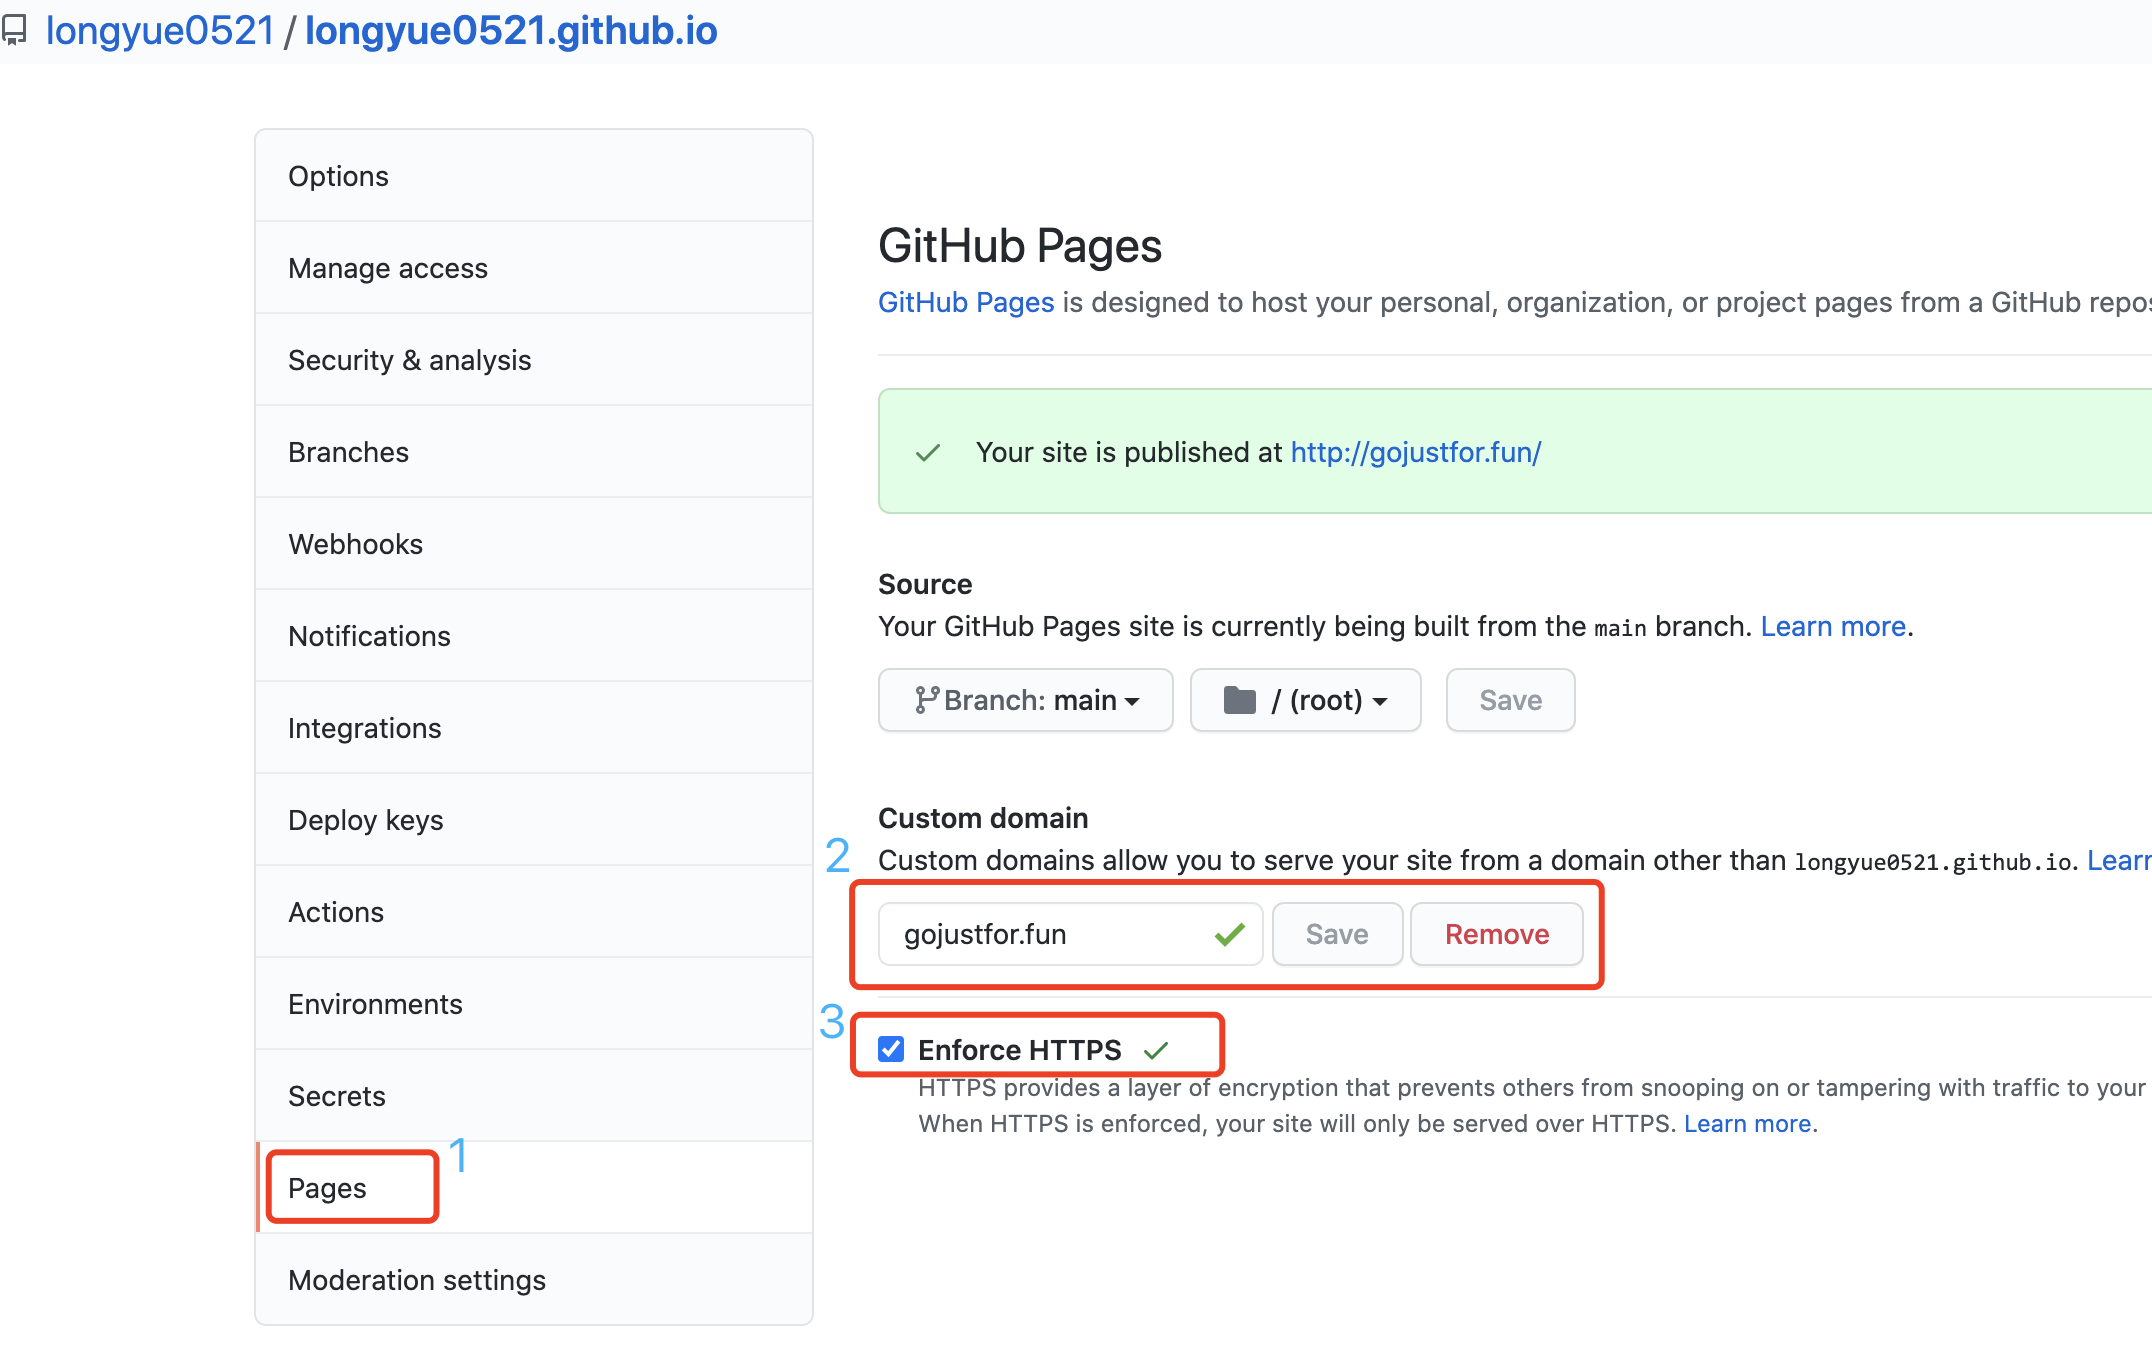
Task: Click git branch icon in Branch button
Action: [x=926, y=700]
